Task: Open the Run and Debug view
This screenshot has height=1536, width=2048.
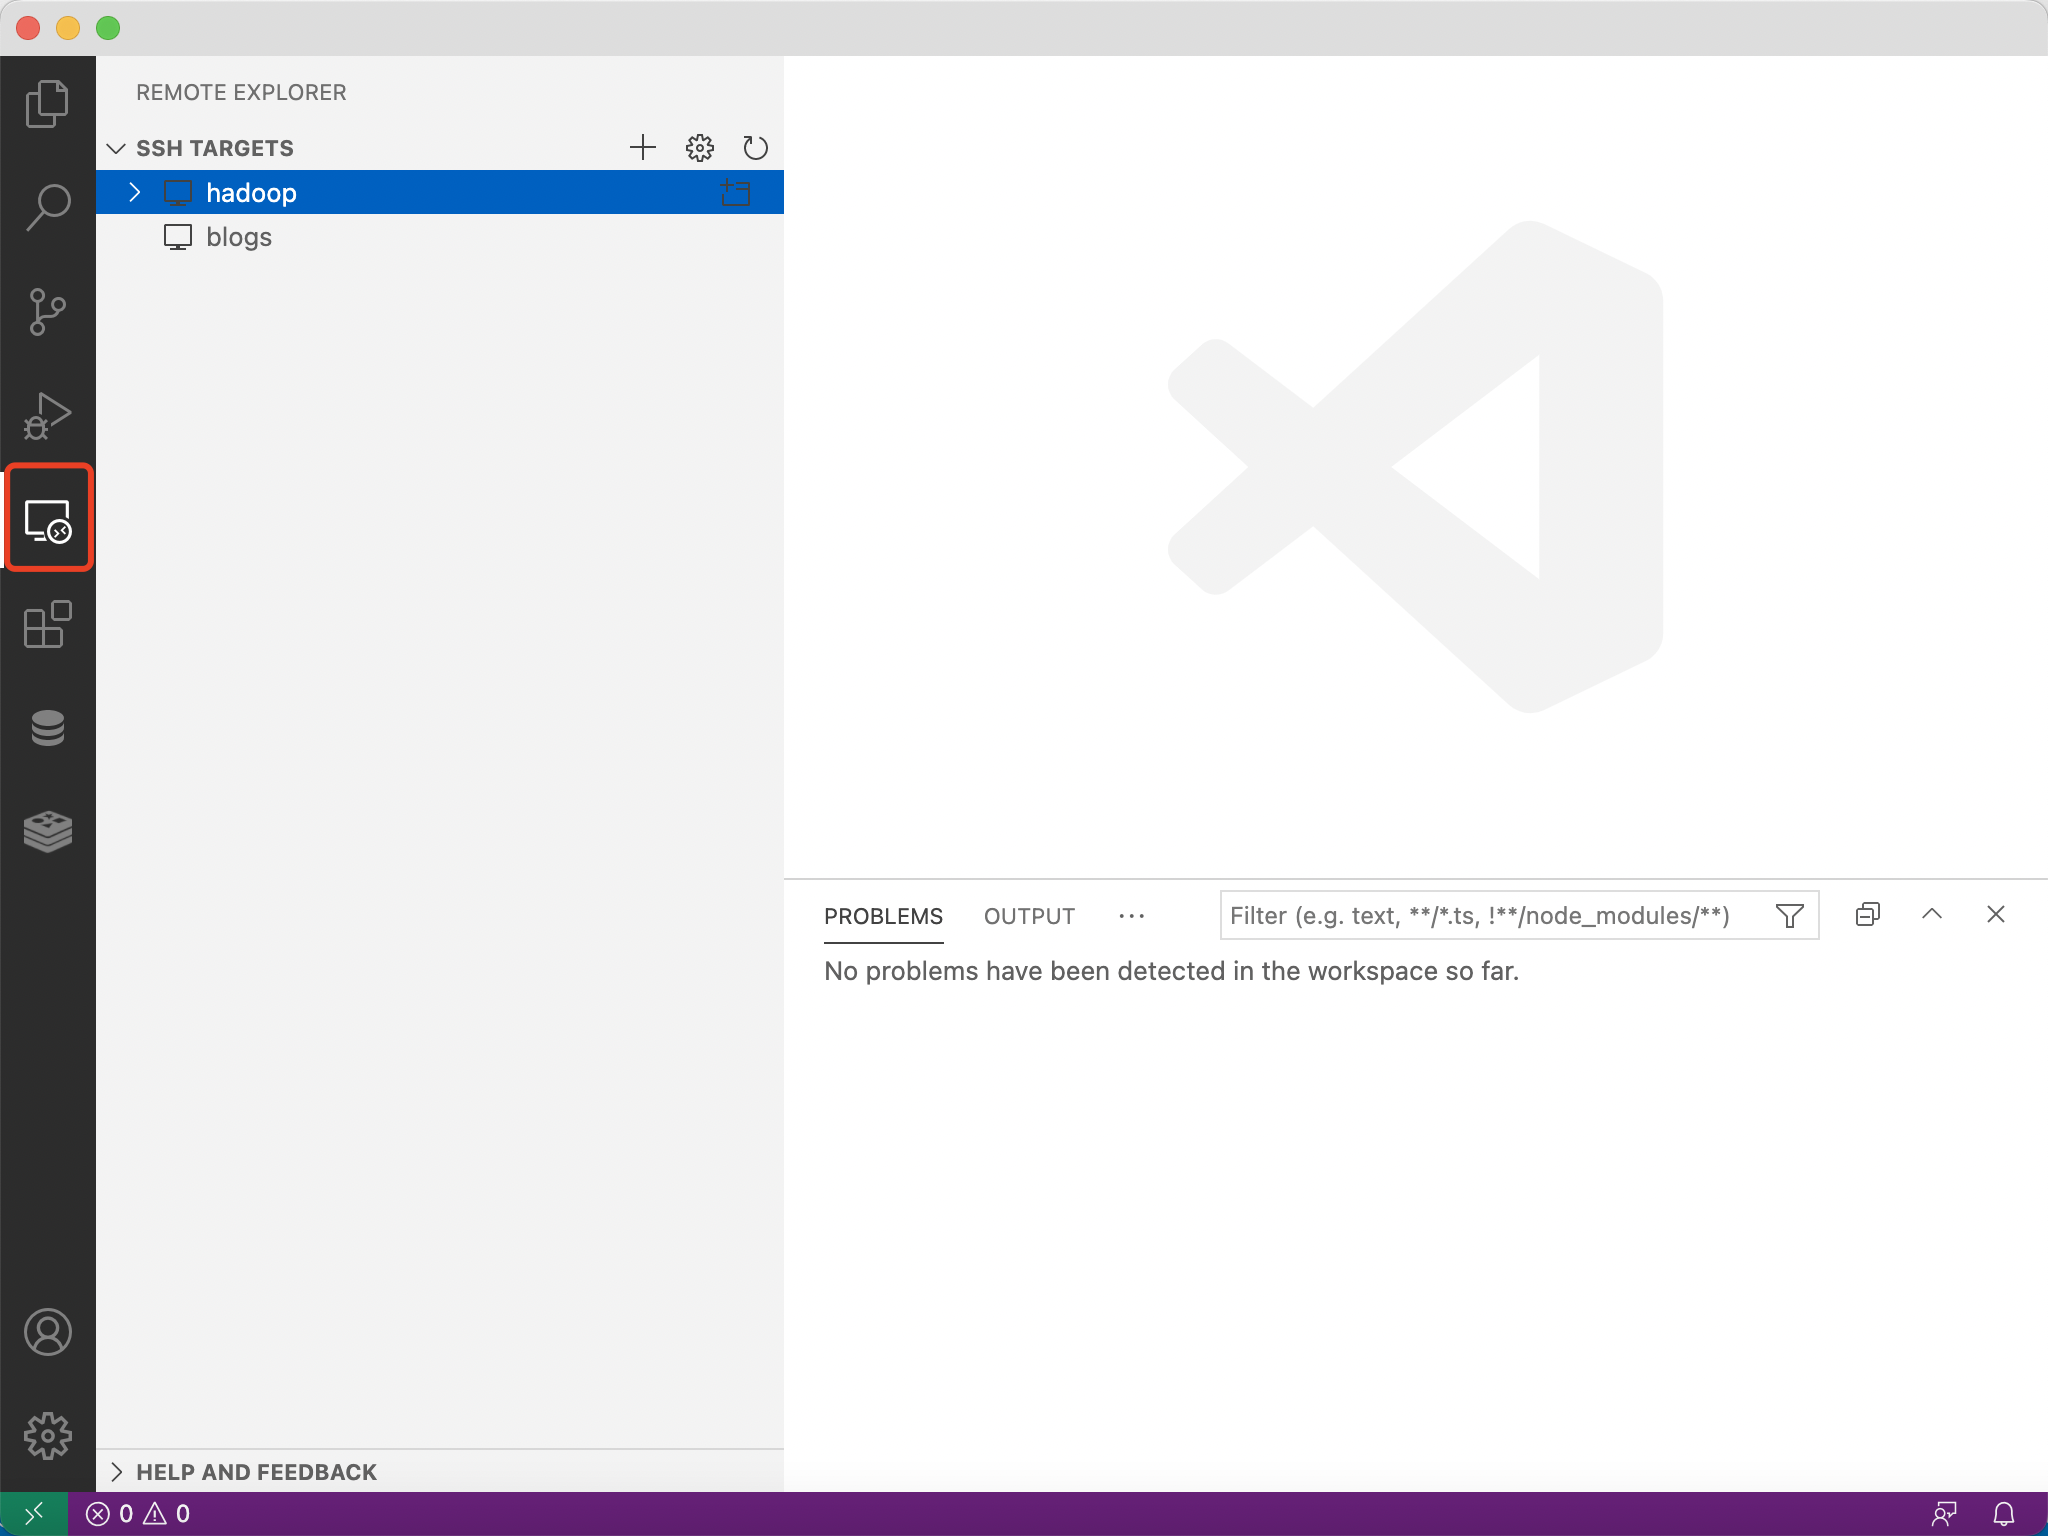Action: click(x=47, y=416)
